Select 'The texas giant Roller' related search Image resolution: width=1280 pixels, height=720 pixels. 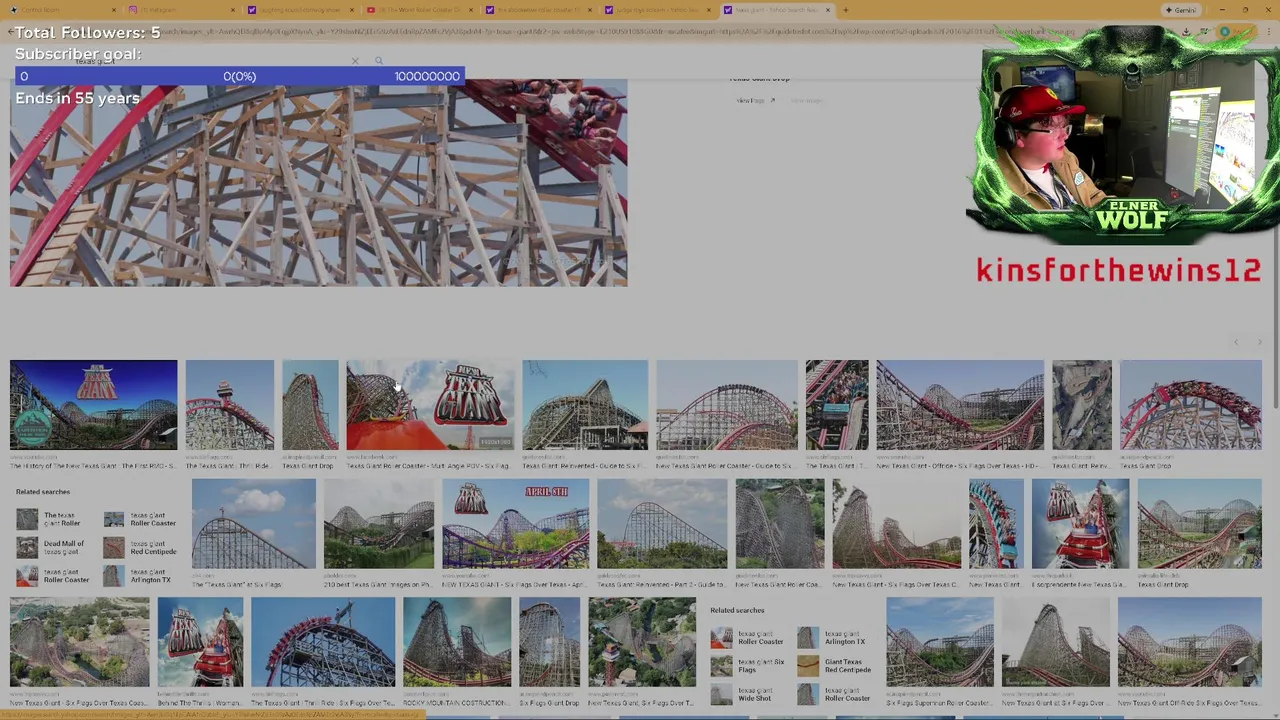[52, 519]
